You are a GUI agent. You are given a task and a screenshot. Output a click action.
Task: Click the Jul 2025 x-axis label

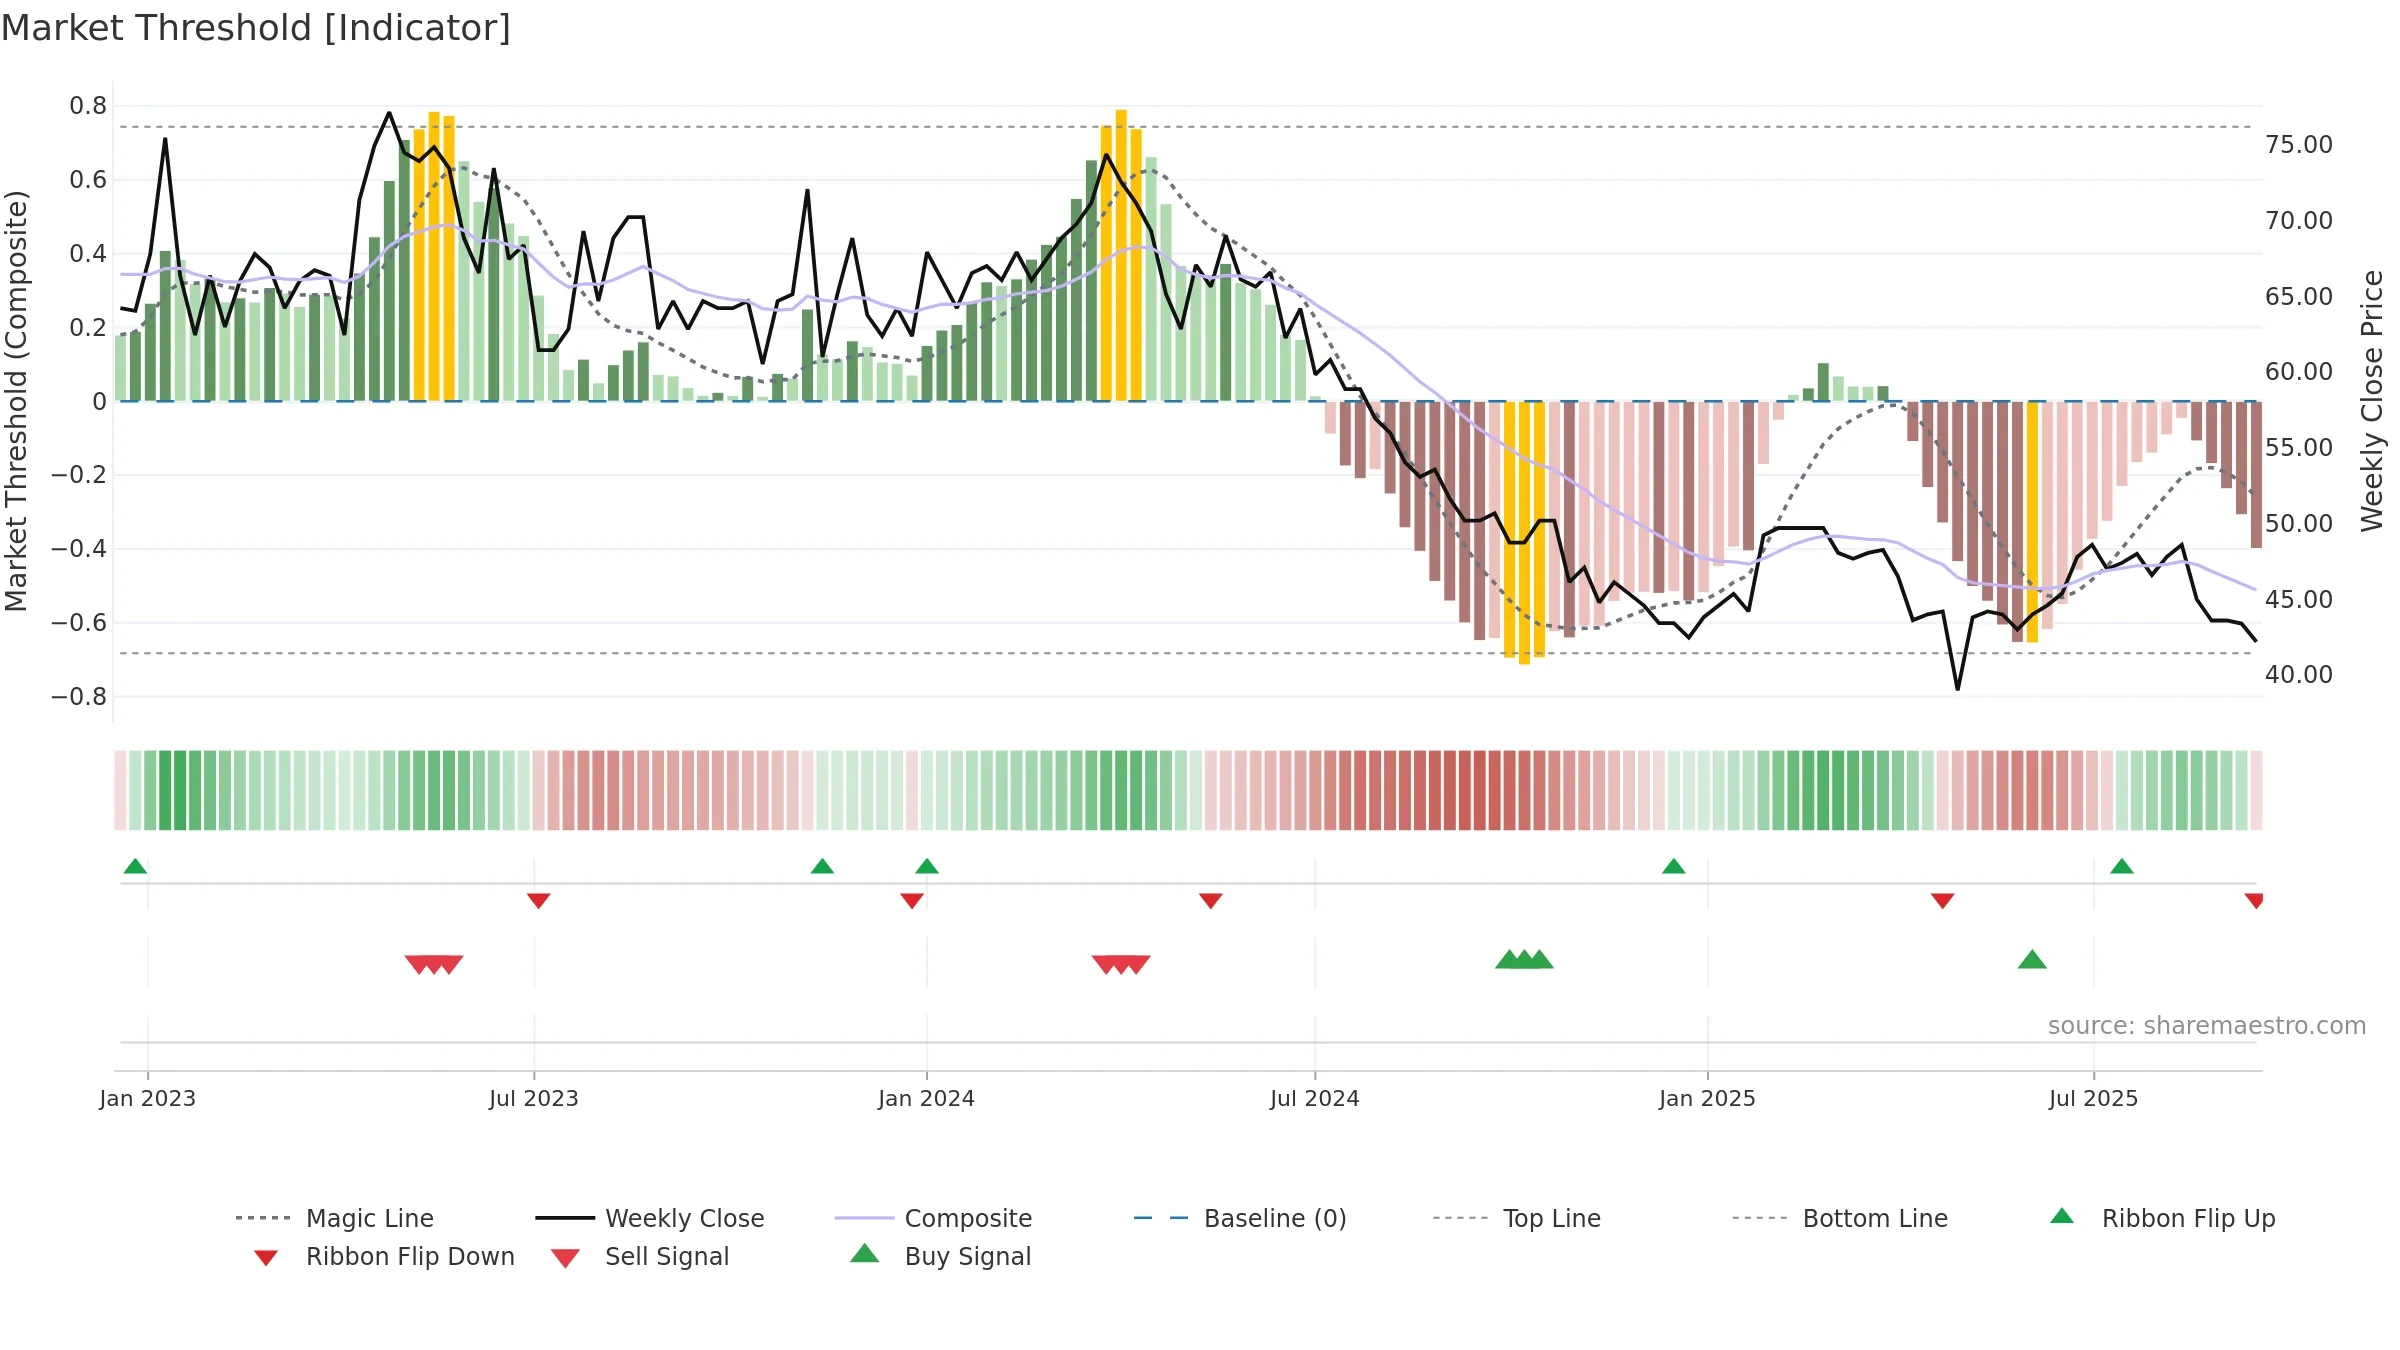click(2094, 1099)
